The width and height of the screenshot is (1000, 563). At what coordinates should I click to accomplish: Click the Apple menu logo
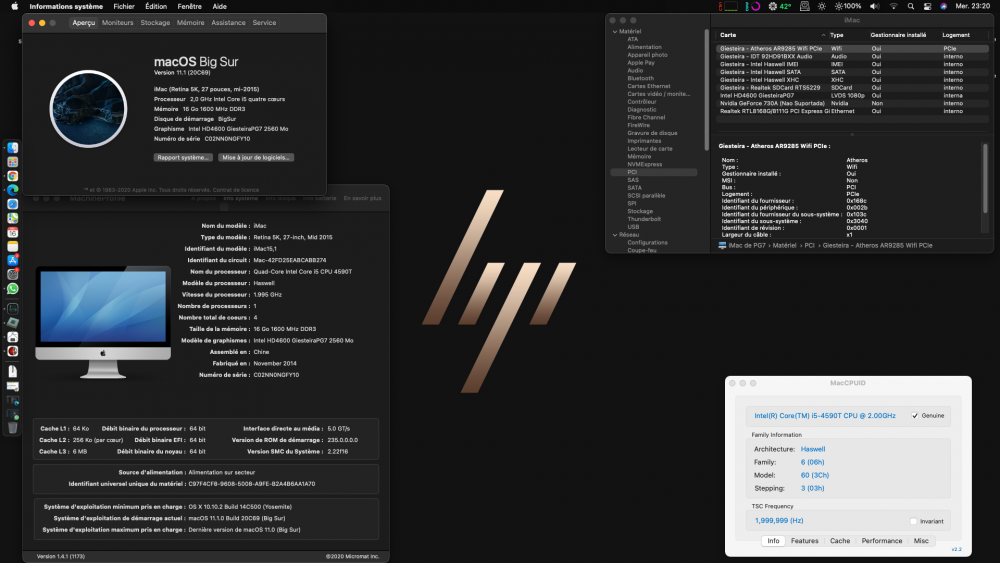click(15, 6)
